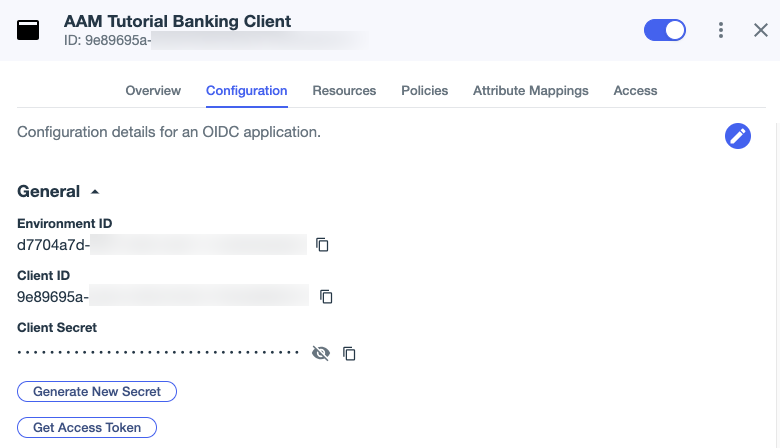Reveal the Client Secret with eye icon
Screen dimensions: 780x448
[320, 353]
